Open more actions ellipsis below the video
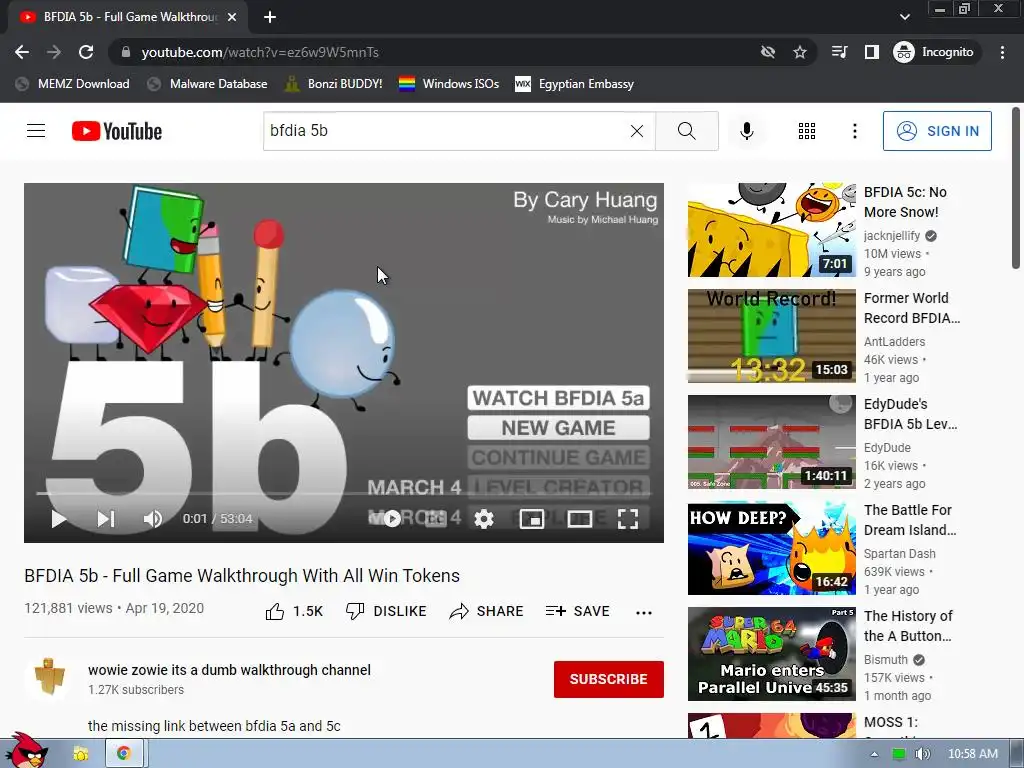 (x=644, y=613)
